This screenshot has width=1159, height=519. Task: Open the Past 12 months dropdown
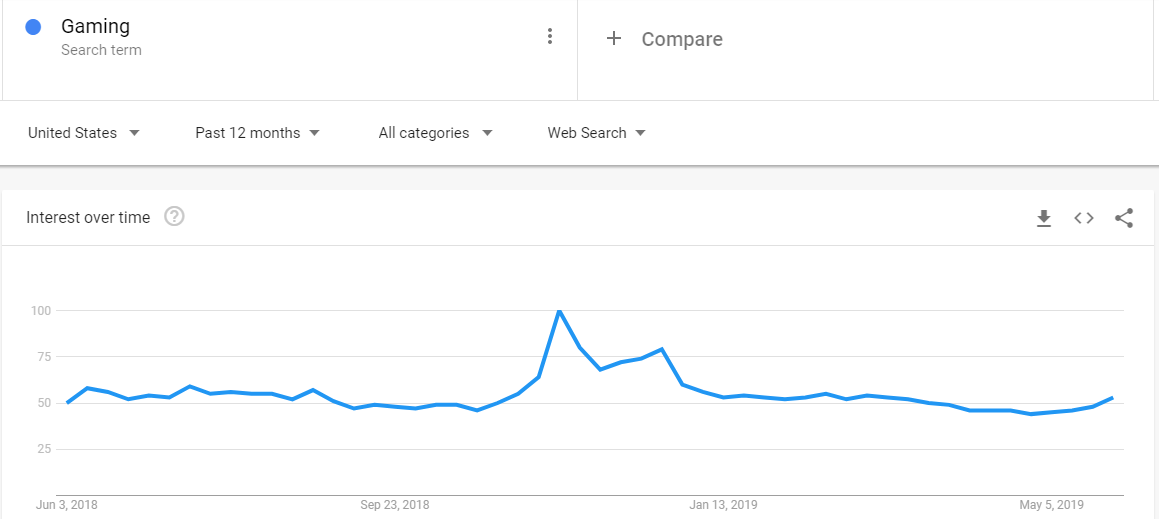click(257, 133)
